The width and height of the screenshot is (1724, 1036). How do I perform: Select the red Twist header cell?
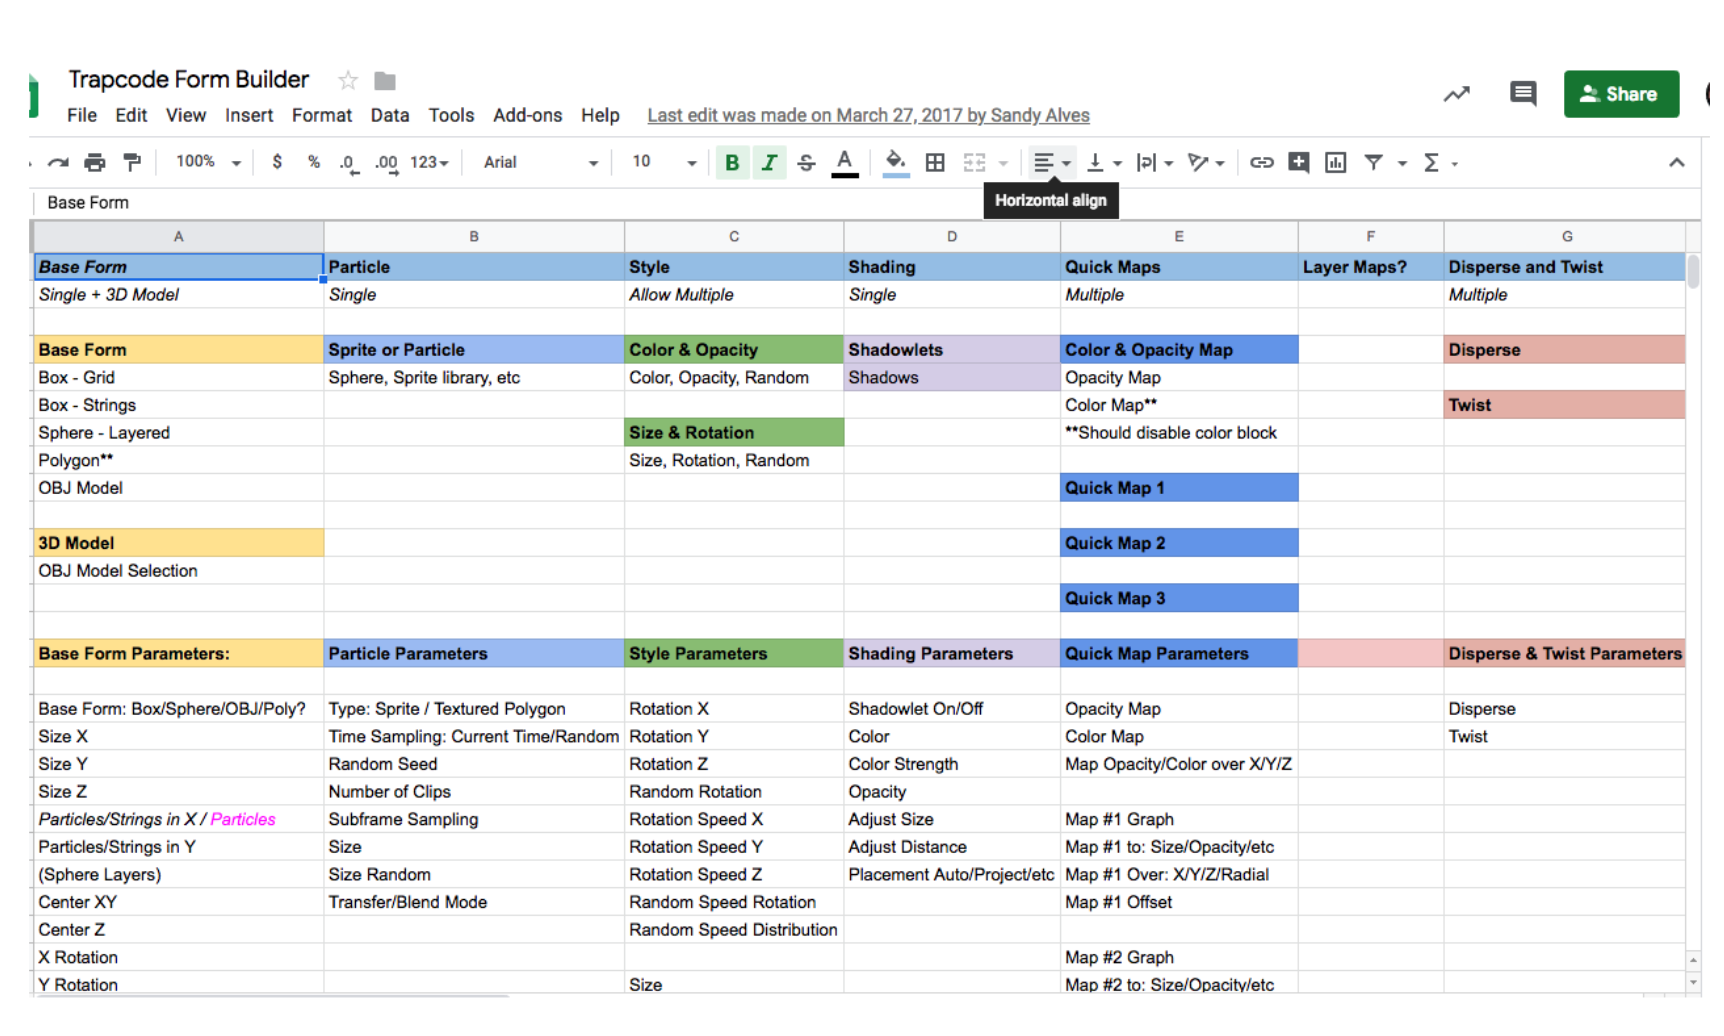coord(1565,405)
